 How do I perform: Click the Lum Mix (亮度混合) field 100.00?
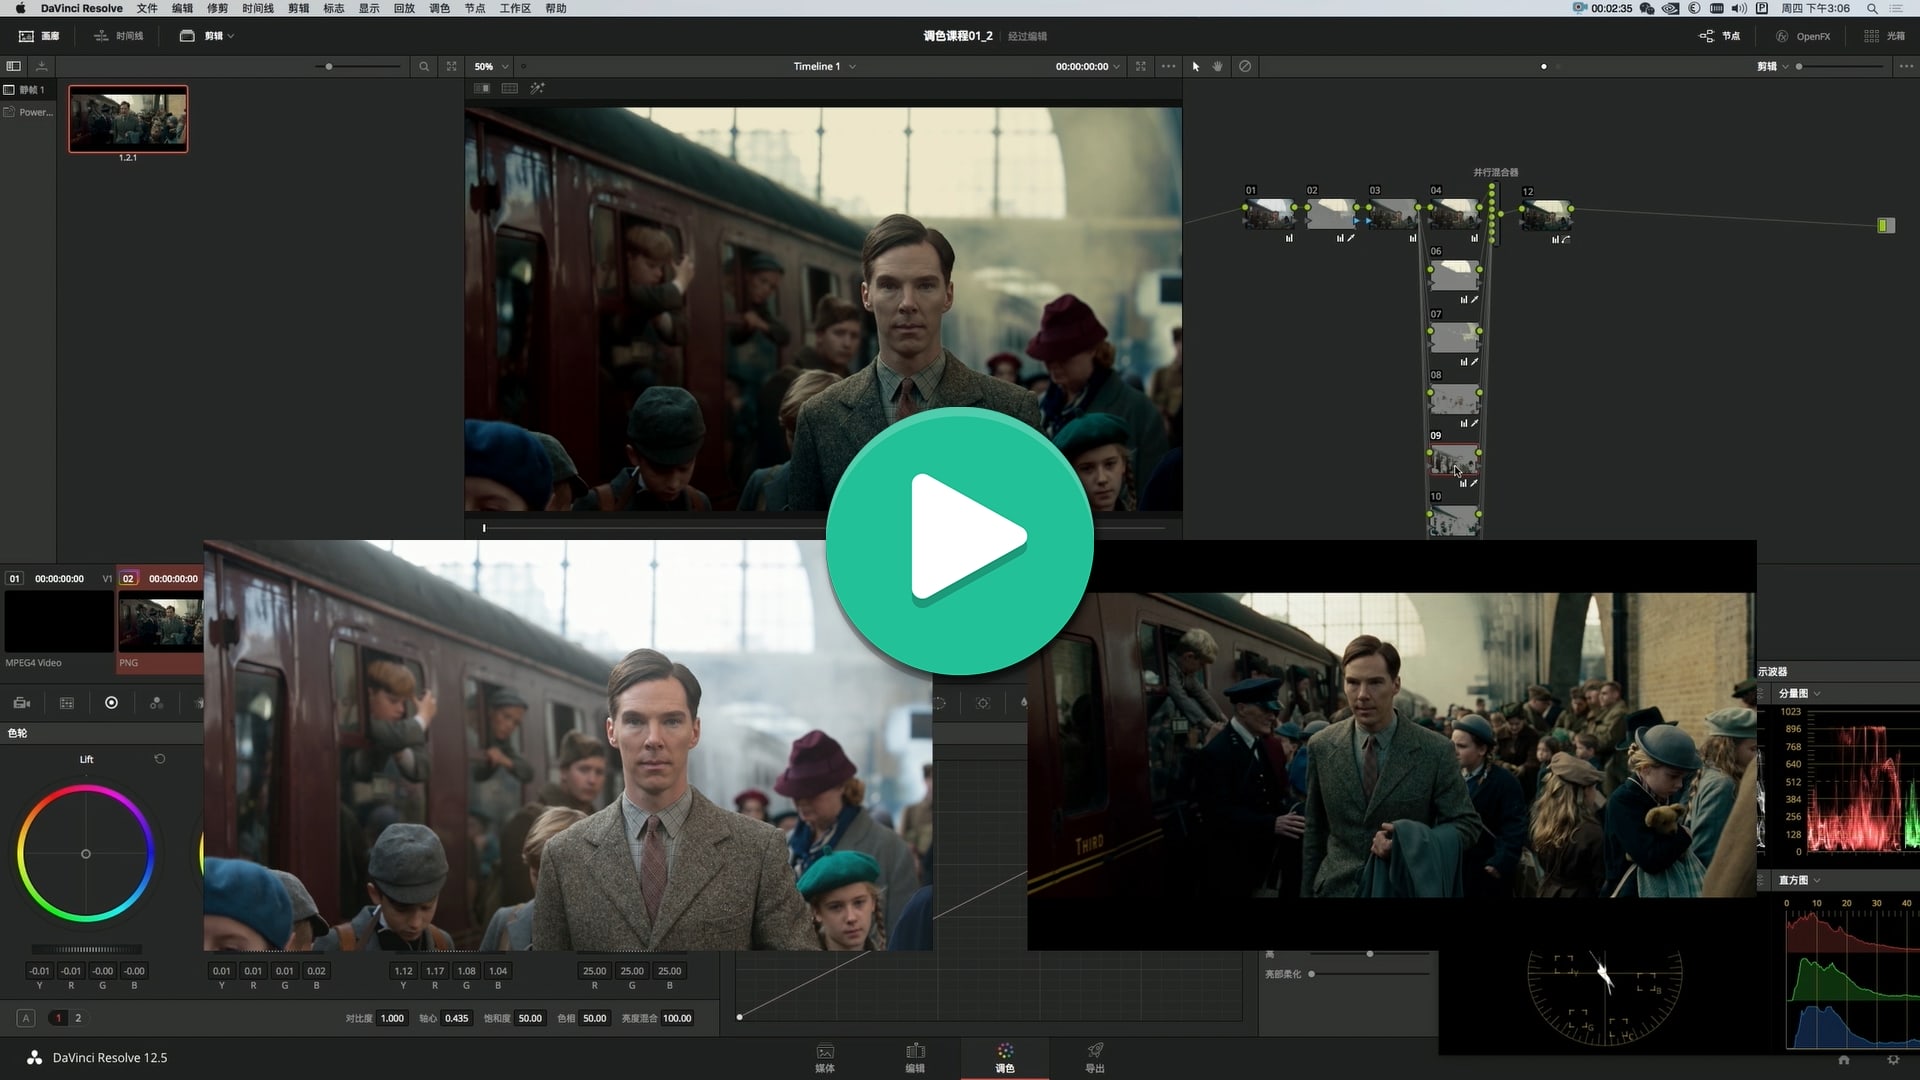pos(677,1018)
